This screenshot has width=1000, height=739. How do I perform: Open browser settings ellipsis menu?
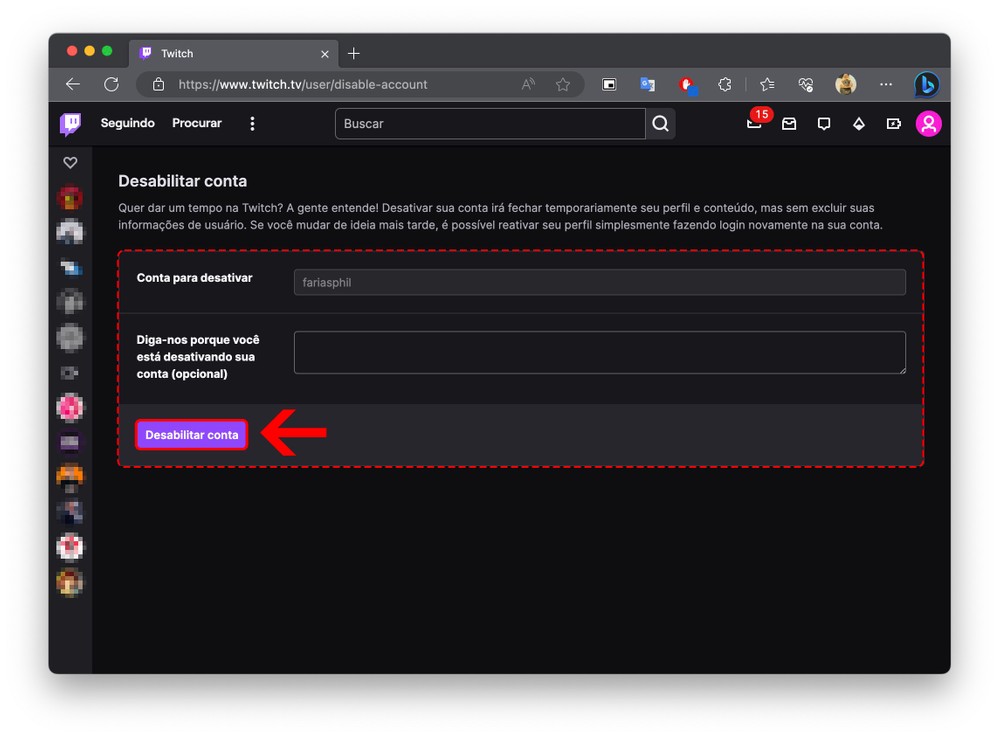[x=886, y=84]
